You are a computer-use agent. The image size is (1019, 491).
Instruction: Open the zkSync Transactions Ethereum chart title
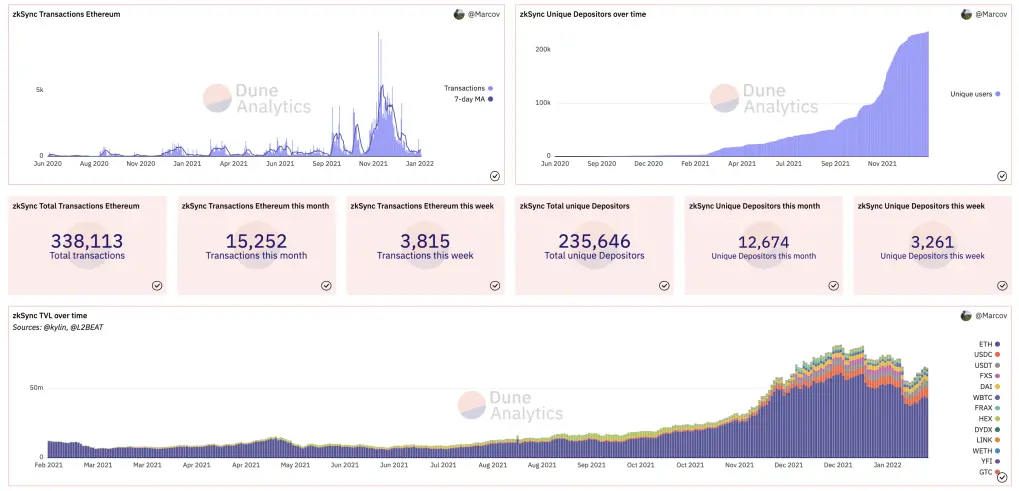[x=66, y=14]
